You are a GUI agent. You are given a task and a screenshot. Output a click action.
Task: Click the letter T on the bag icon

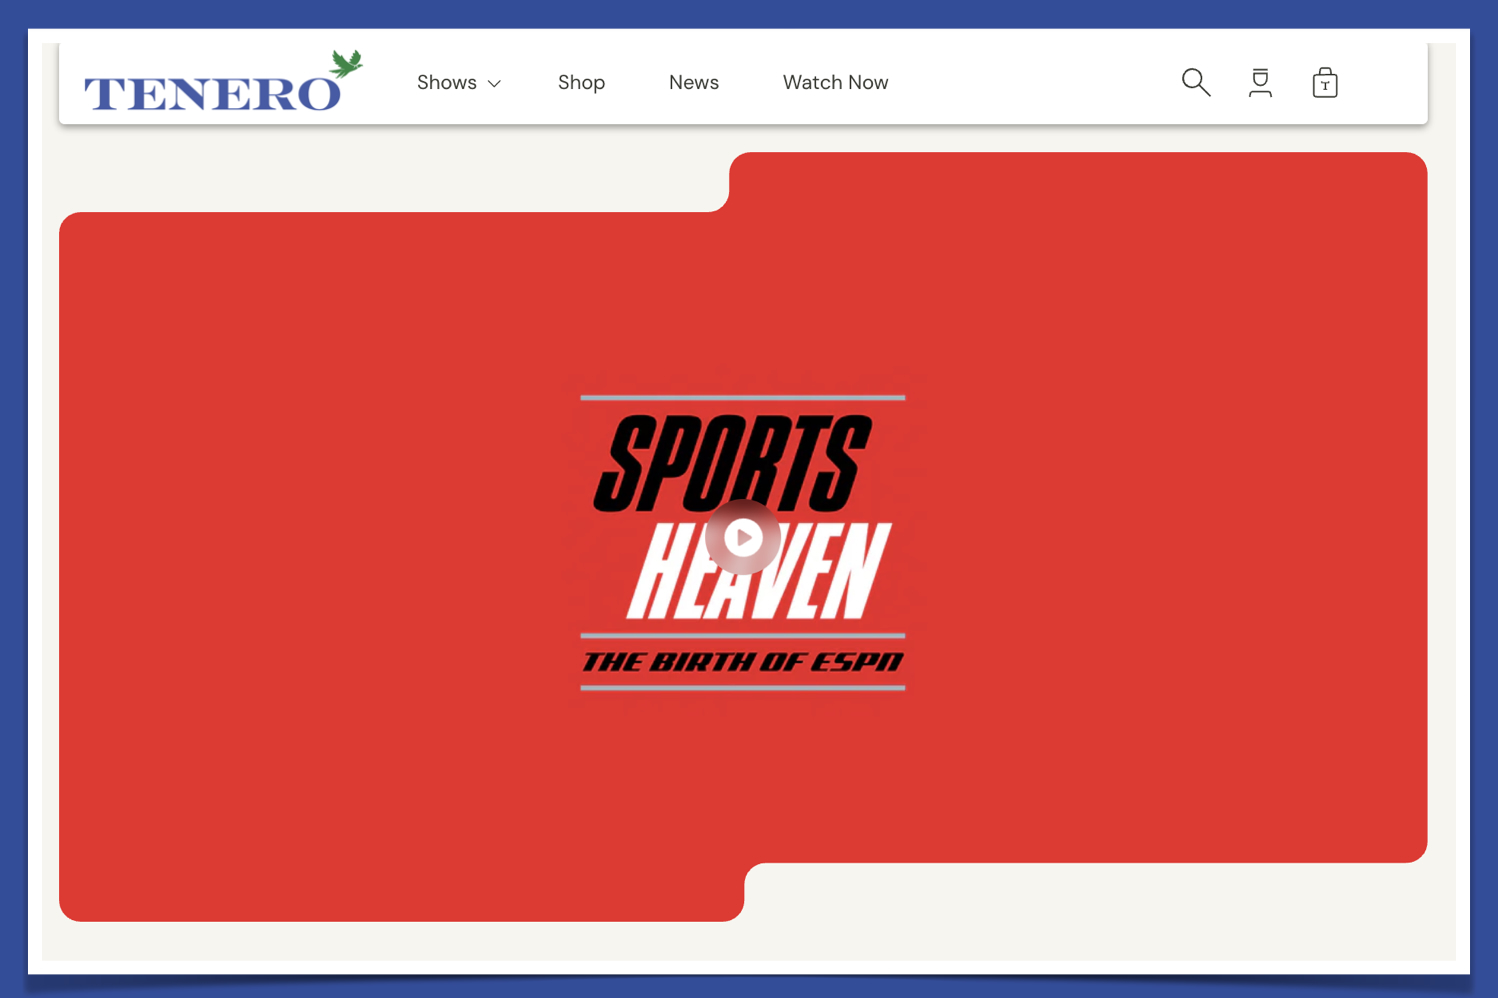[1325, 86]
